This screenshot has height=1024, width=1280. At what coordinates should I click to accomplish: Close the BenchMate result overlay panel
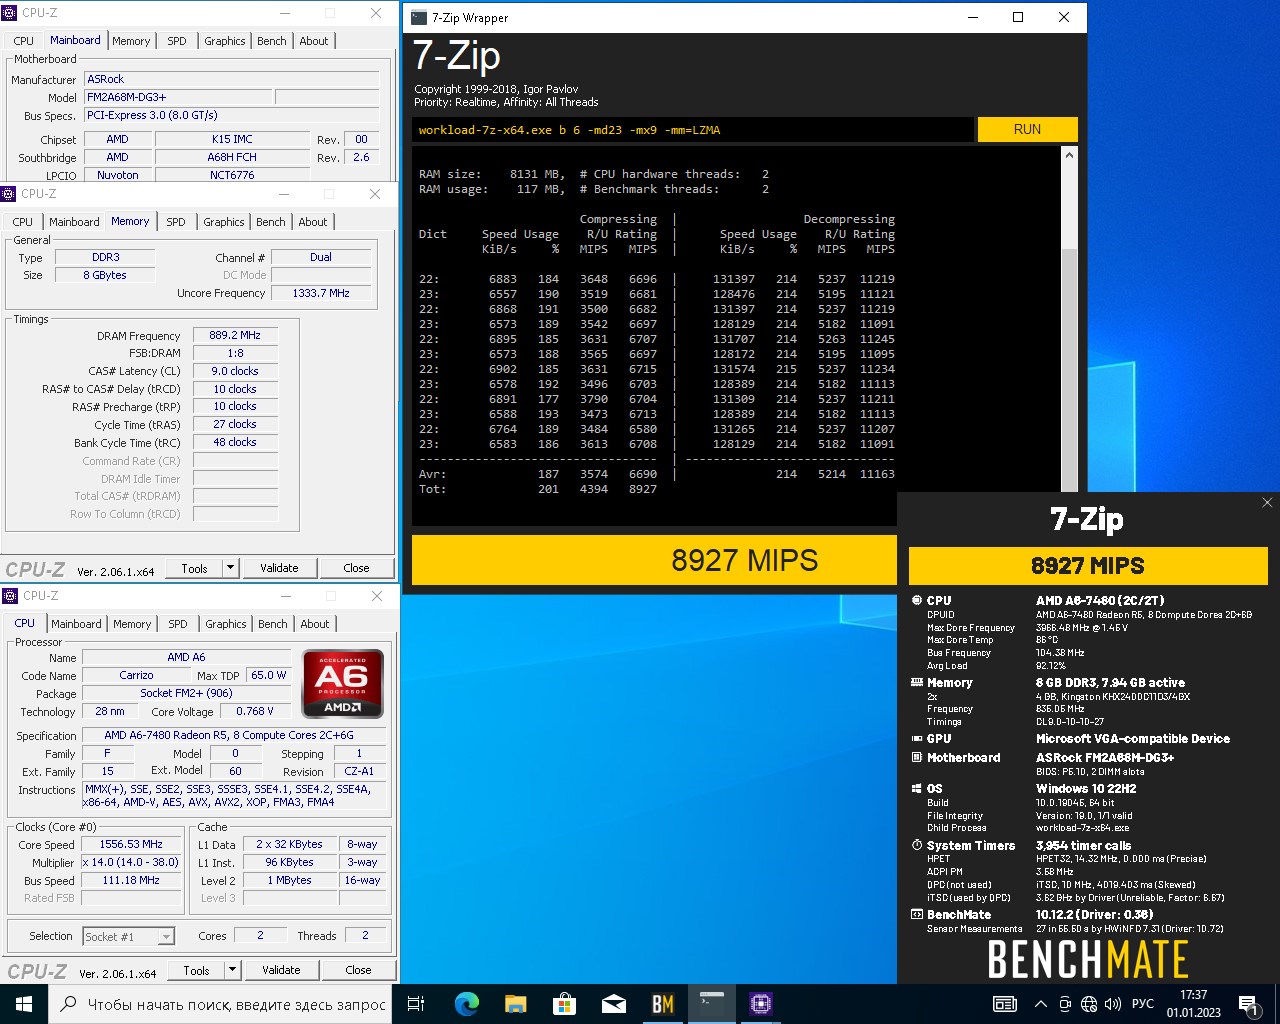pyautogui.click(x=1267, y=503)
